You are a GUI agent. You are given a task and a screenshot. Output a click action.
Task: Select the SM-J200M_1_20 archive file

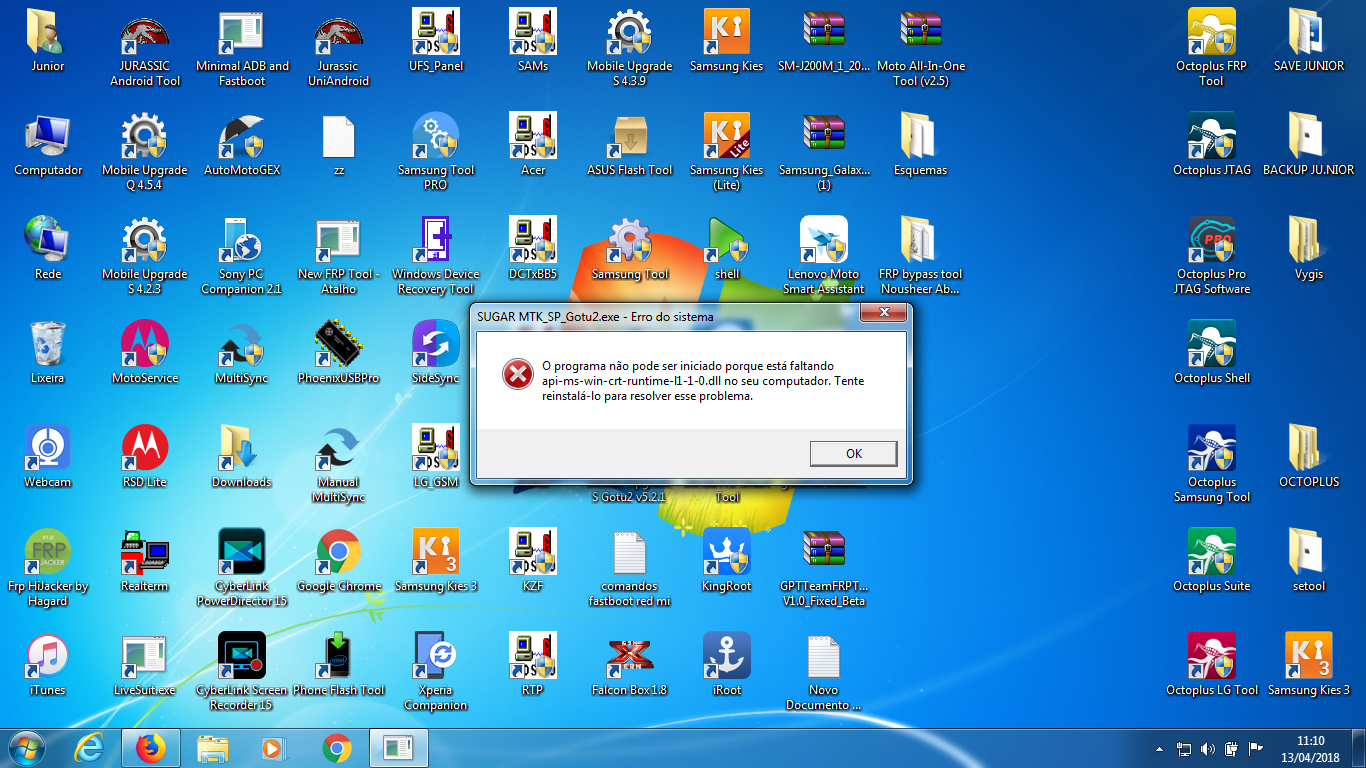[x=824, y=41]
